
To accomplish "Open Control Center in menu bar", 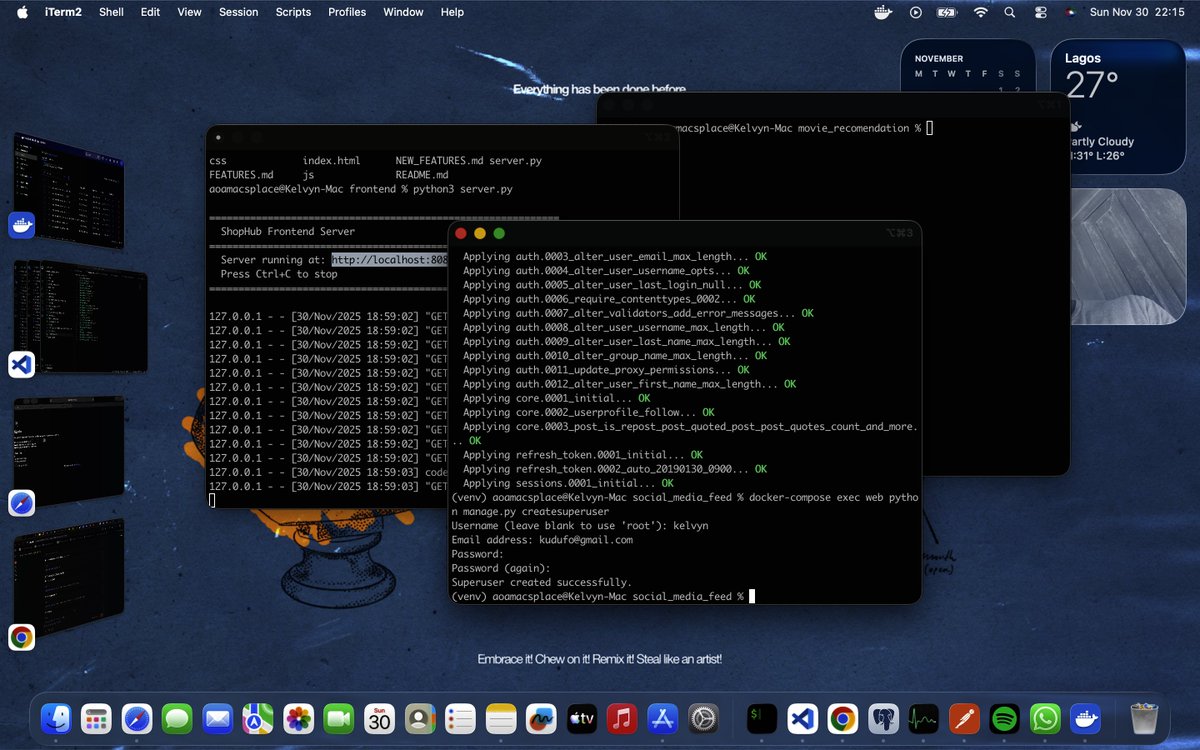I will (x=1040, y=12).
